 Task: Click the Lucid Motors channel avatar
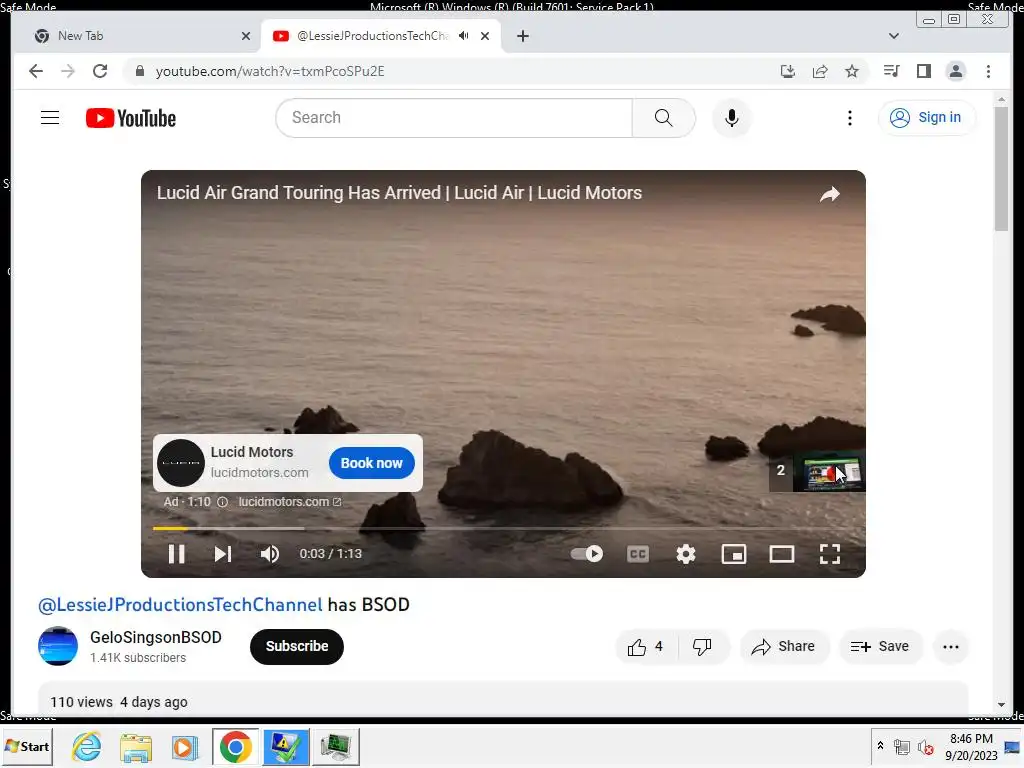tap(181, 463)
